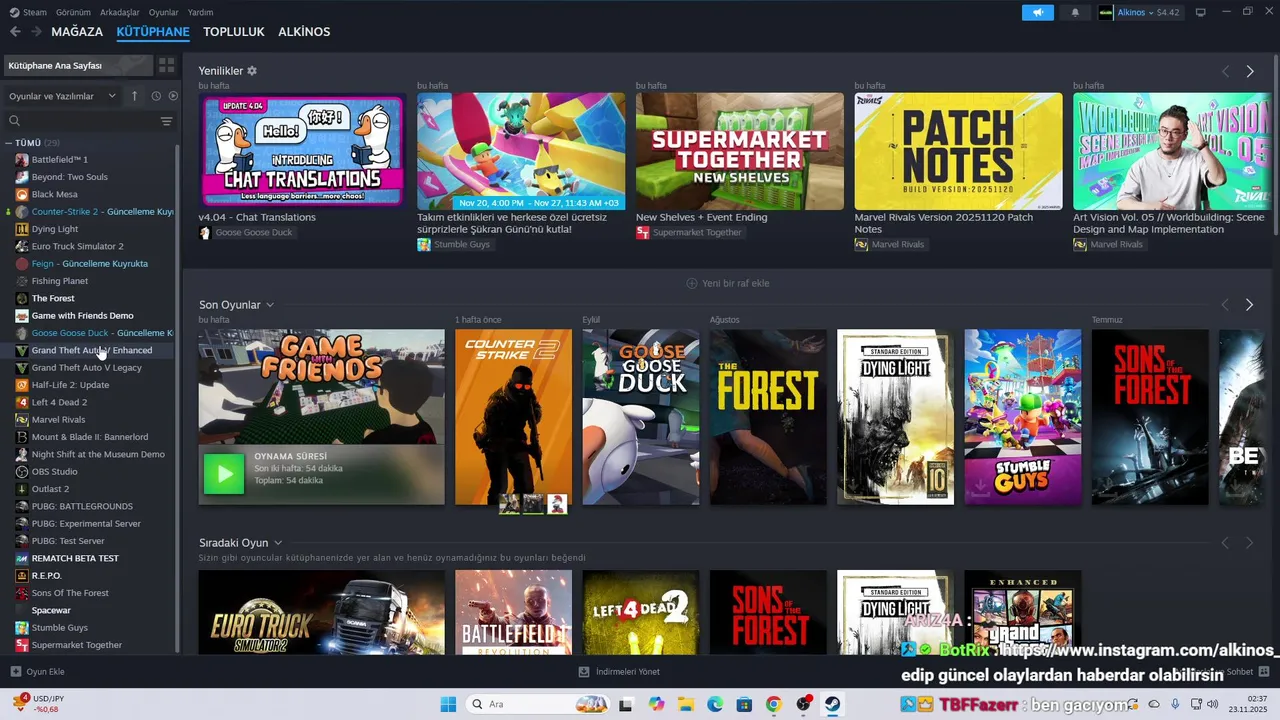Click the OBS Studio icon in taskbar
This screenshot has height=720, width=1280.
[803, 704]
